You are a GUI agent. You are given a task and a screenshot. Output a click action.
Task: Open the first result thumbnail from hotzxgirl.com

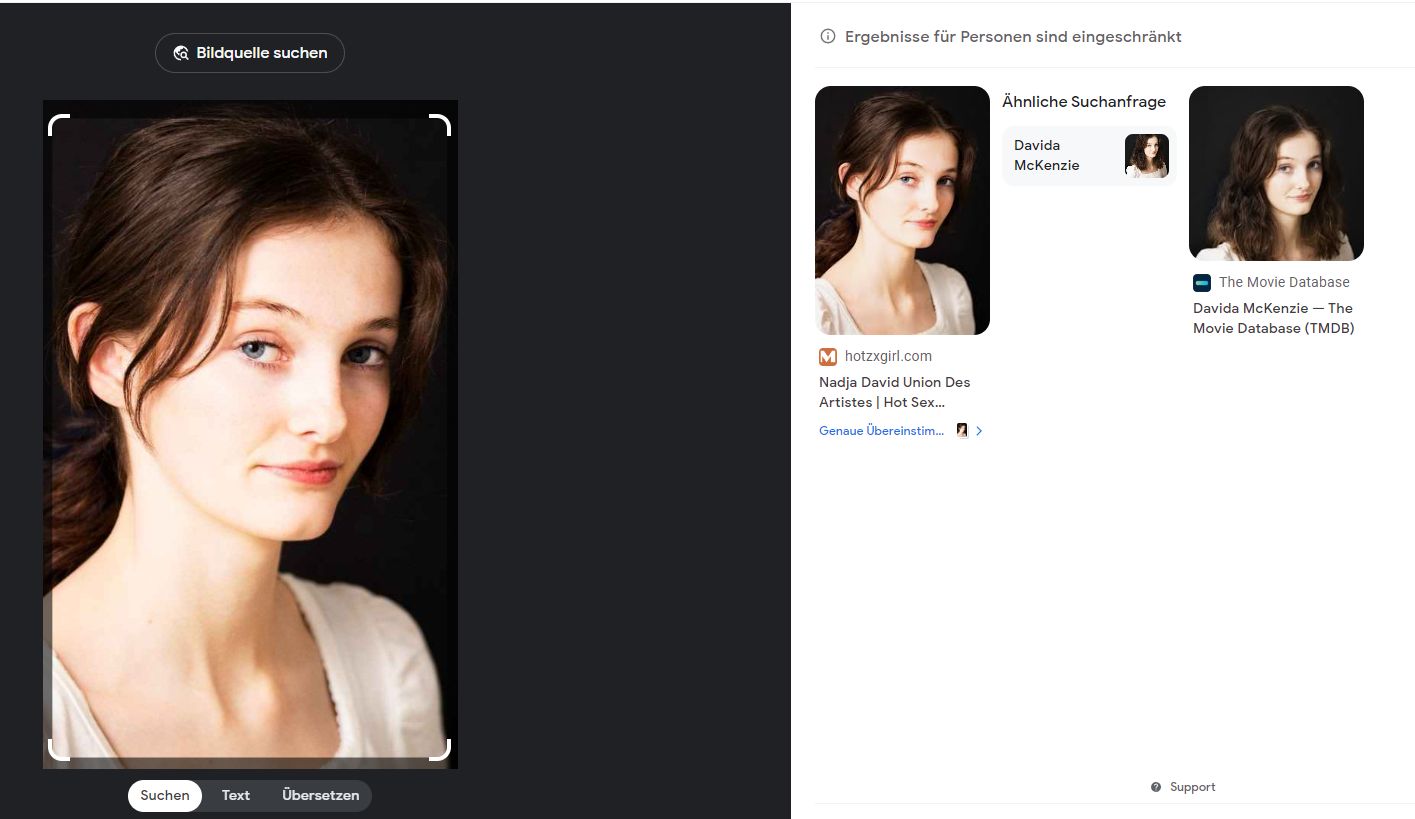(902, 210)
